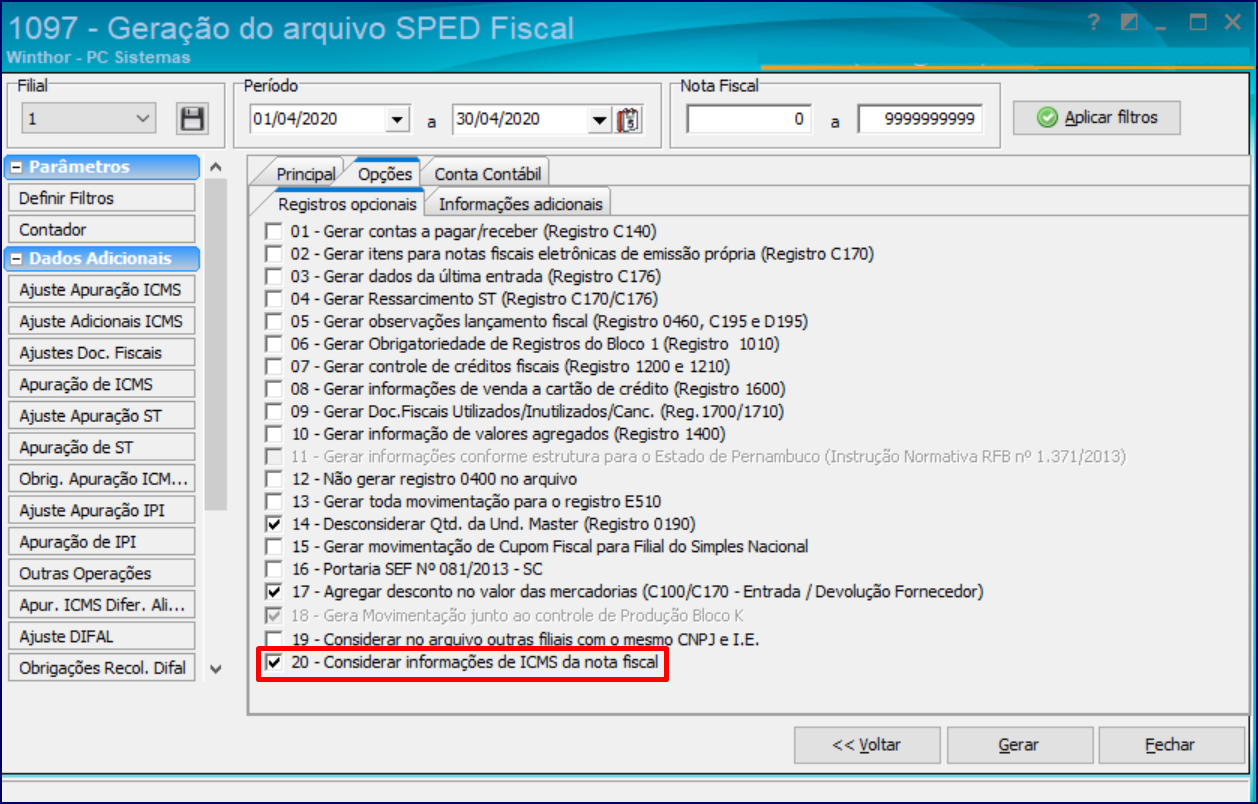Open Ajuste Apuração ST

click(x=101, y=416)
